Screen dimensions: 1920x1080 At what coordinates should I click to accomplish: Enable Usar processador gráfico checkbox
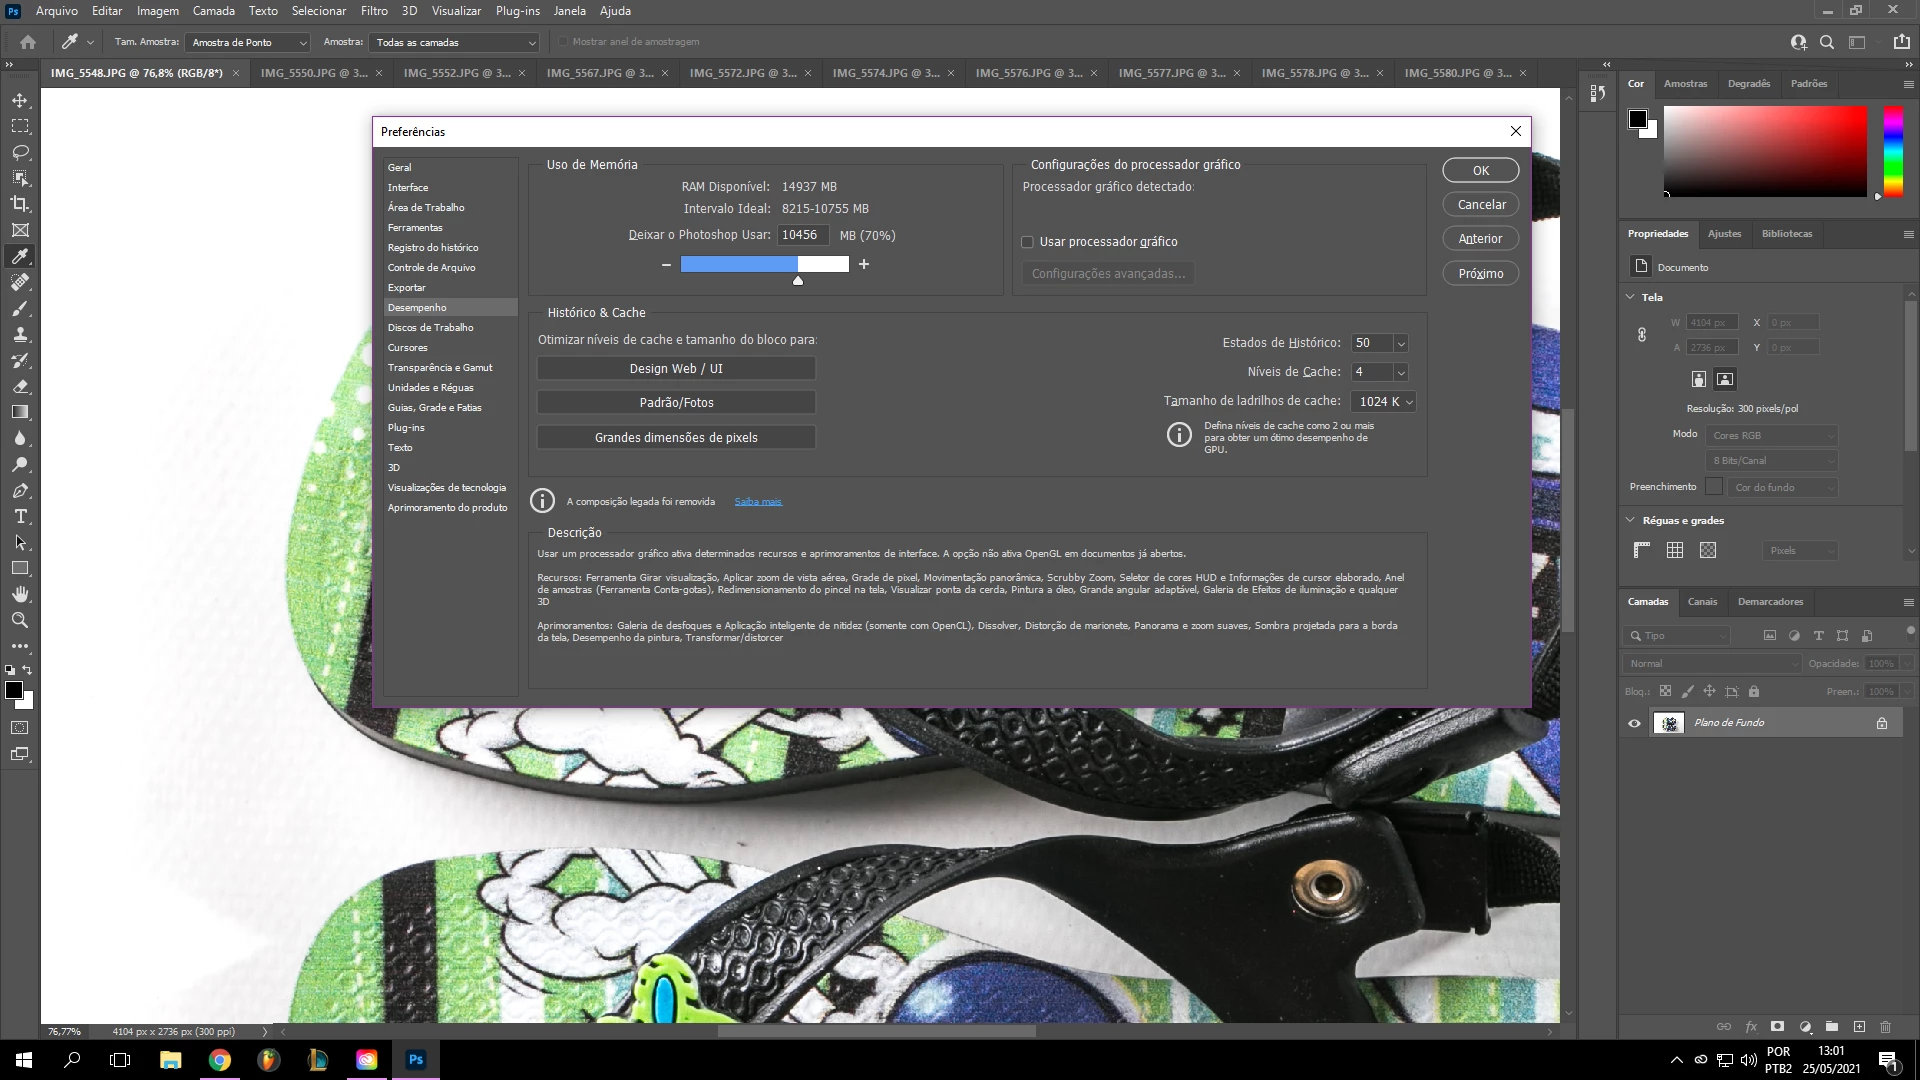pos(1027,242)
